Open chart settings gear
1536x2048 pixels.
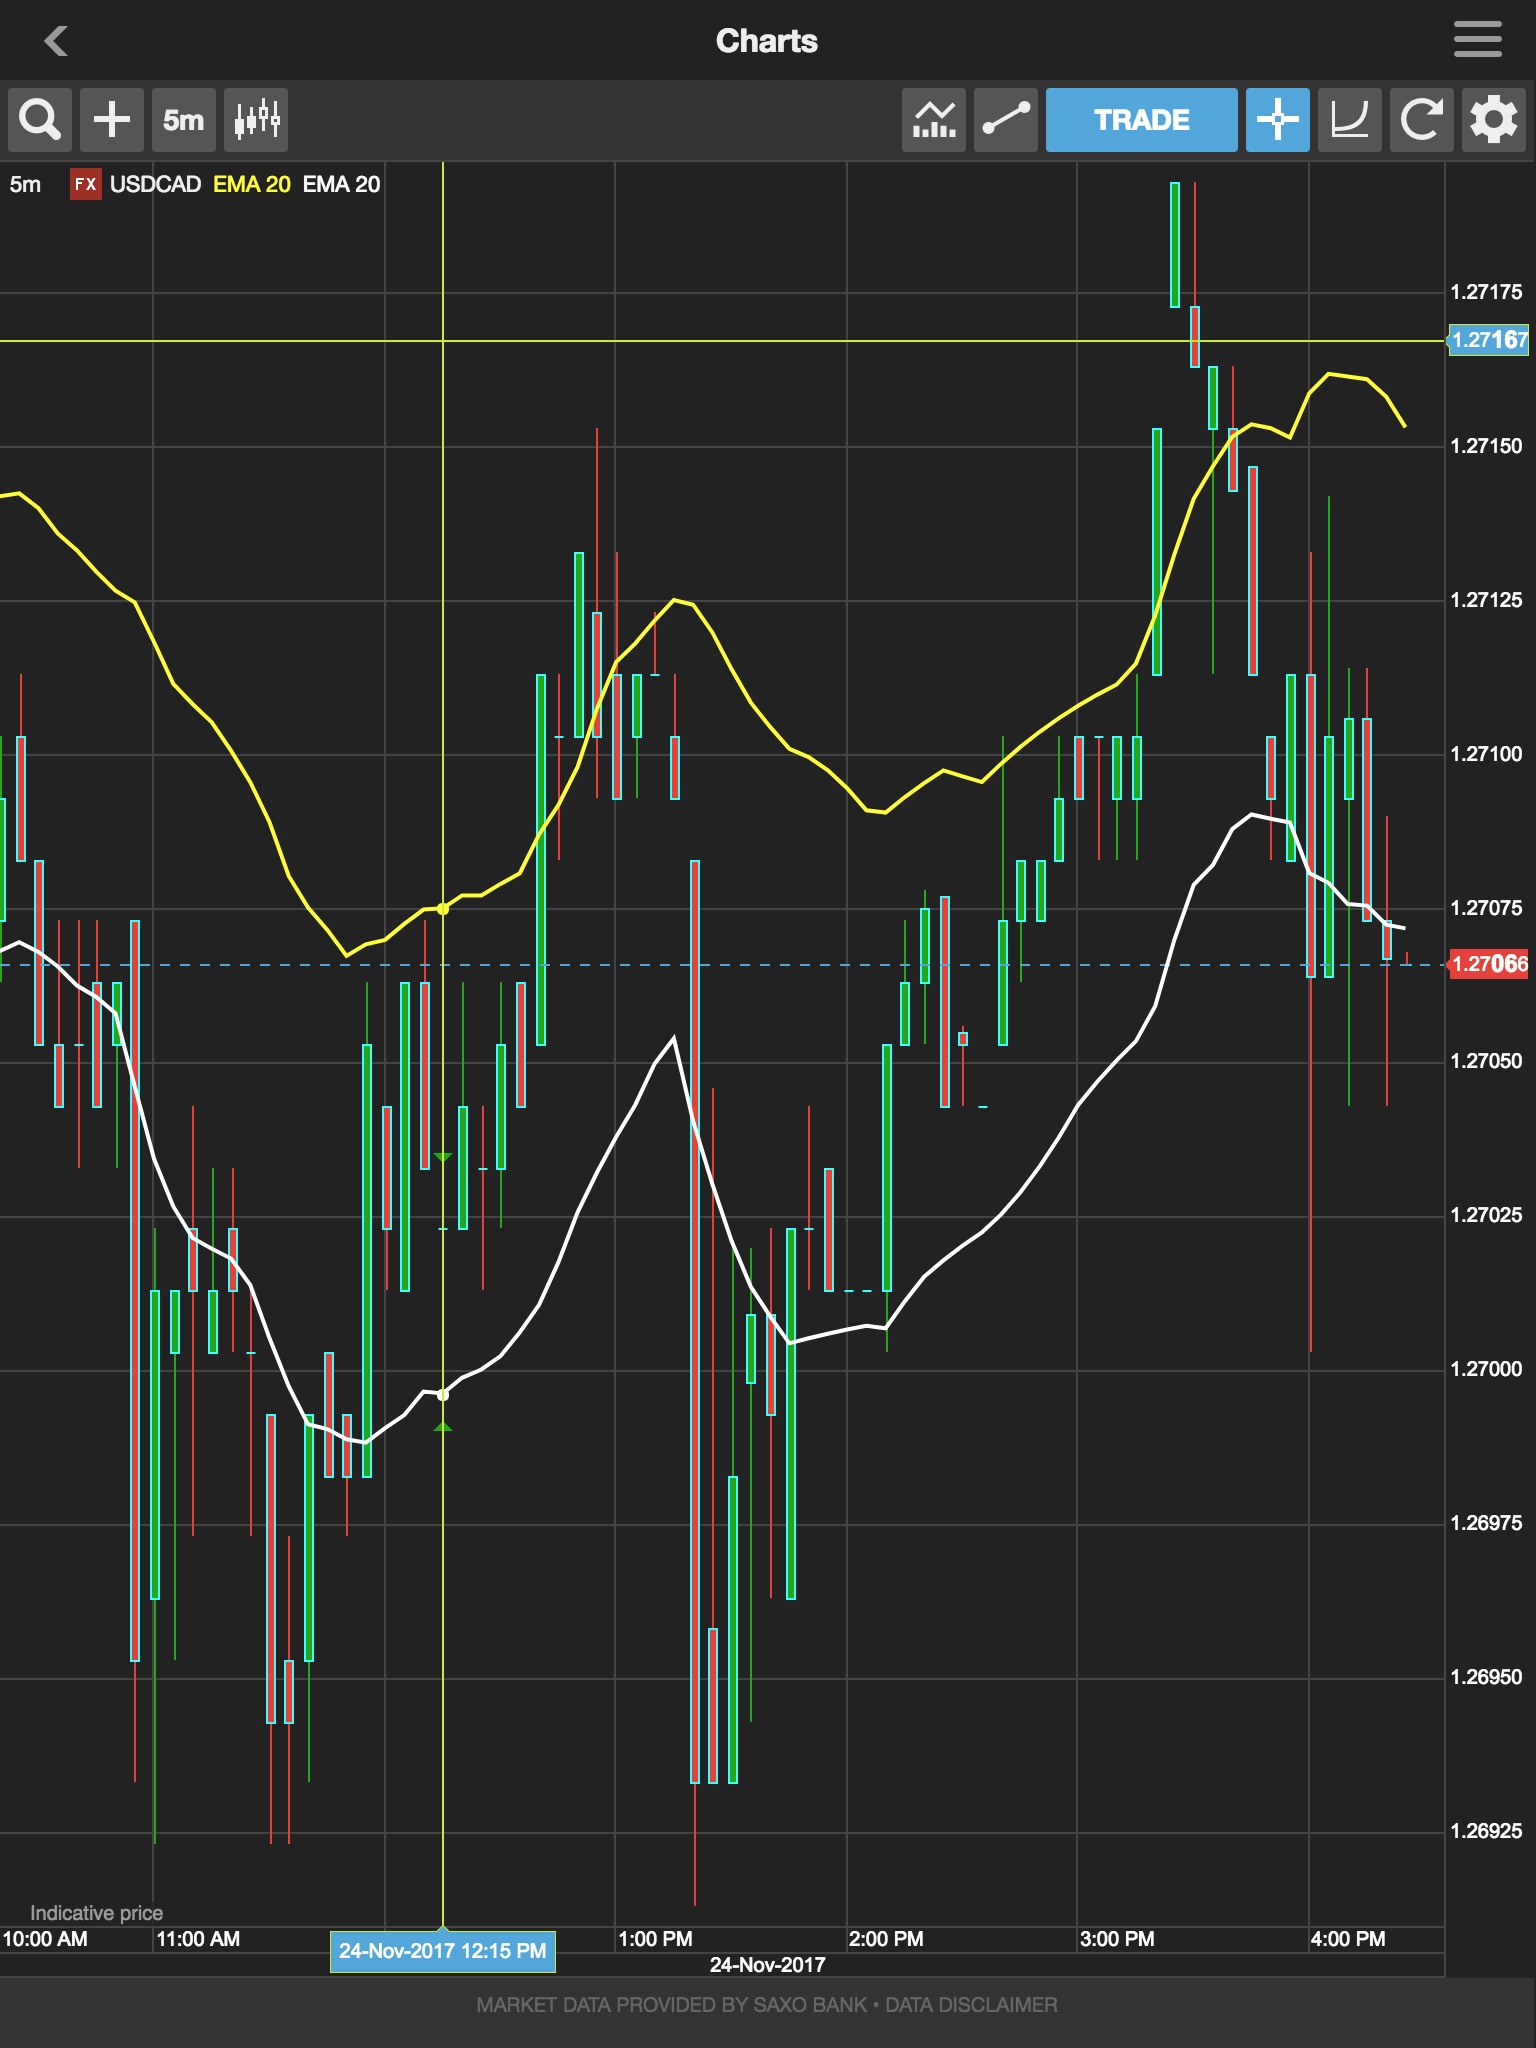pos(1494,120)
